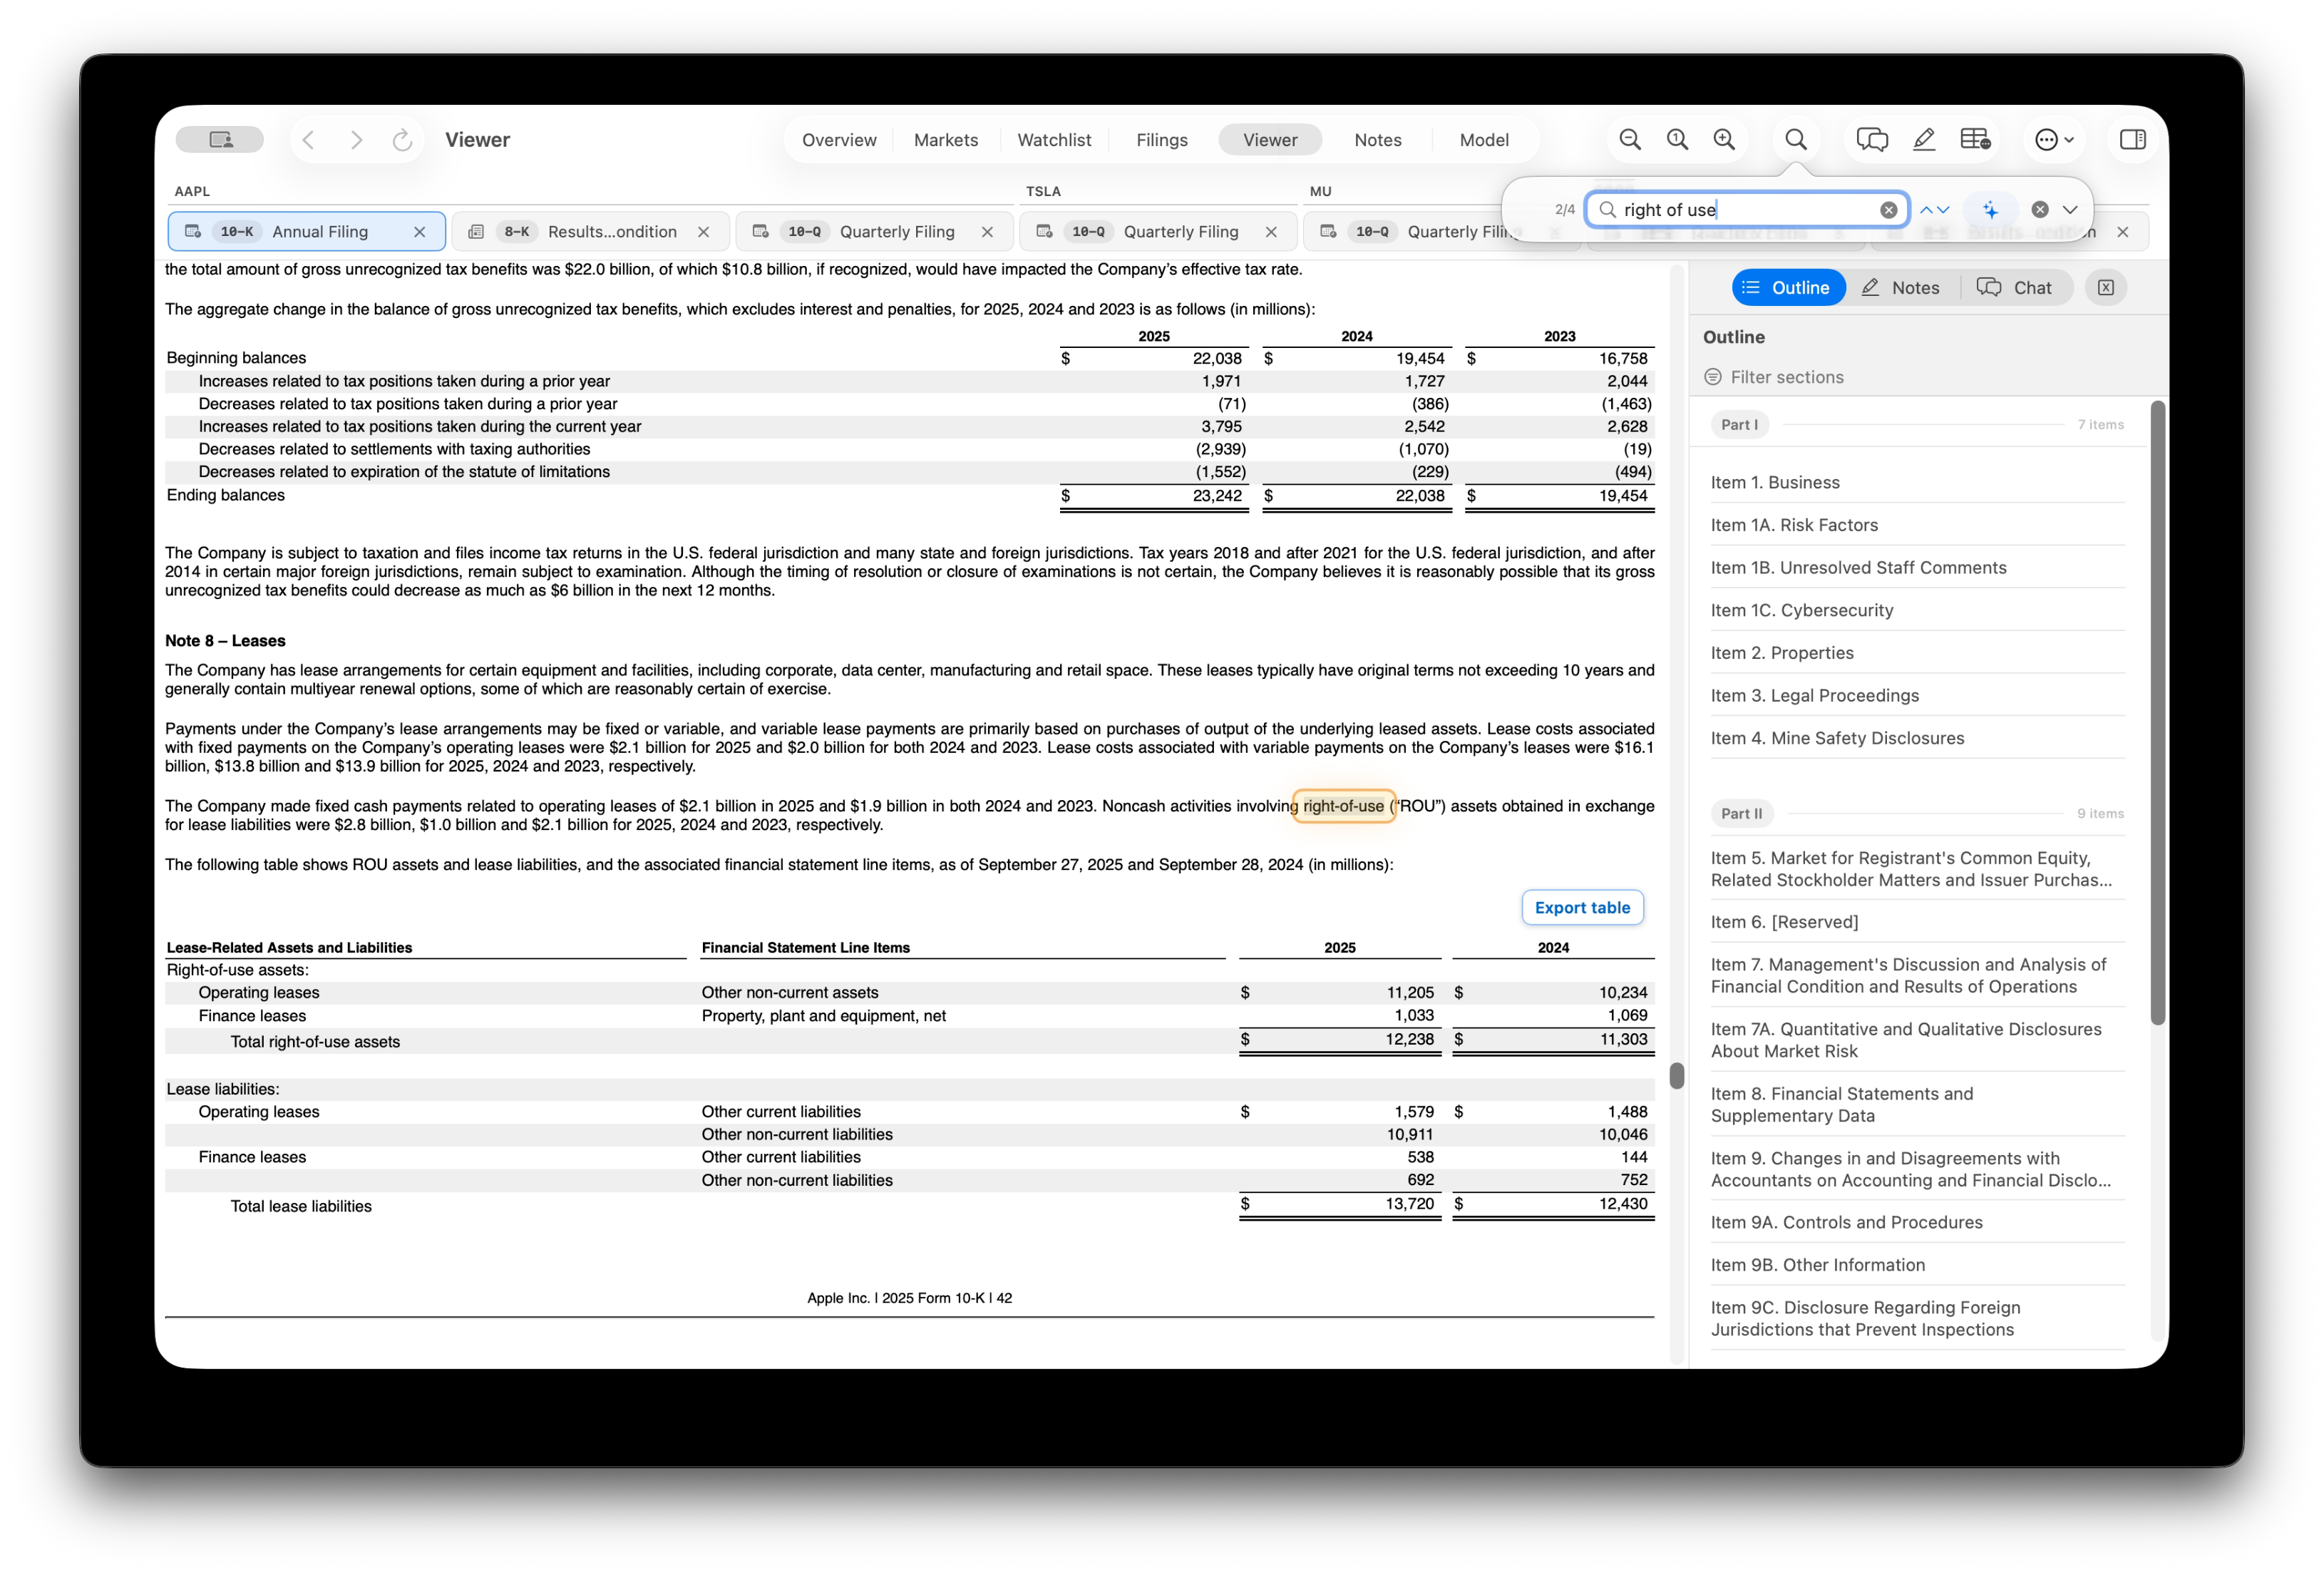The width and height of the screenshot is (2324, 1573).
Task: Clear the search field text
Action: (x=1888, y=210)
